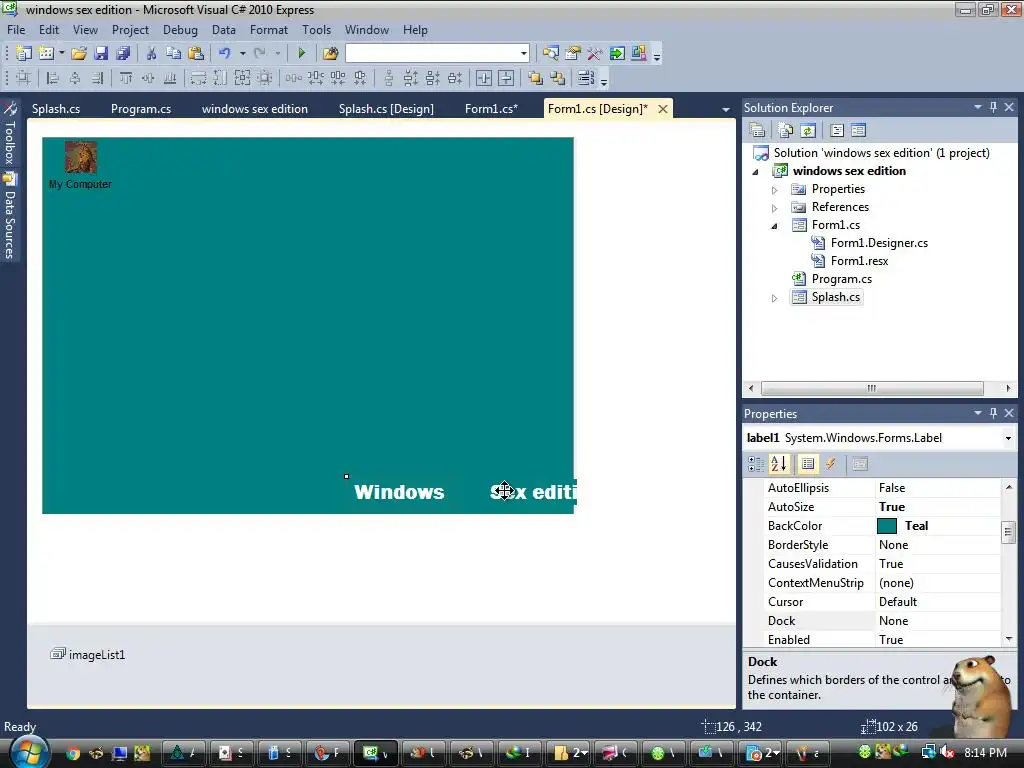Screen dimensions: 1024x768
Task: Open the New Item dropdown arrow
Action: pos(61,54)
